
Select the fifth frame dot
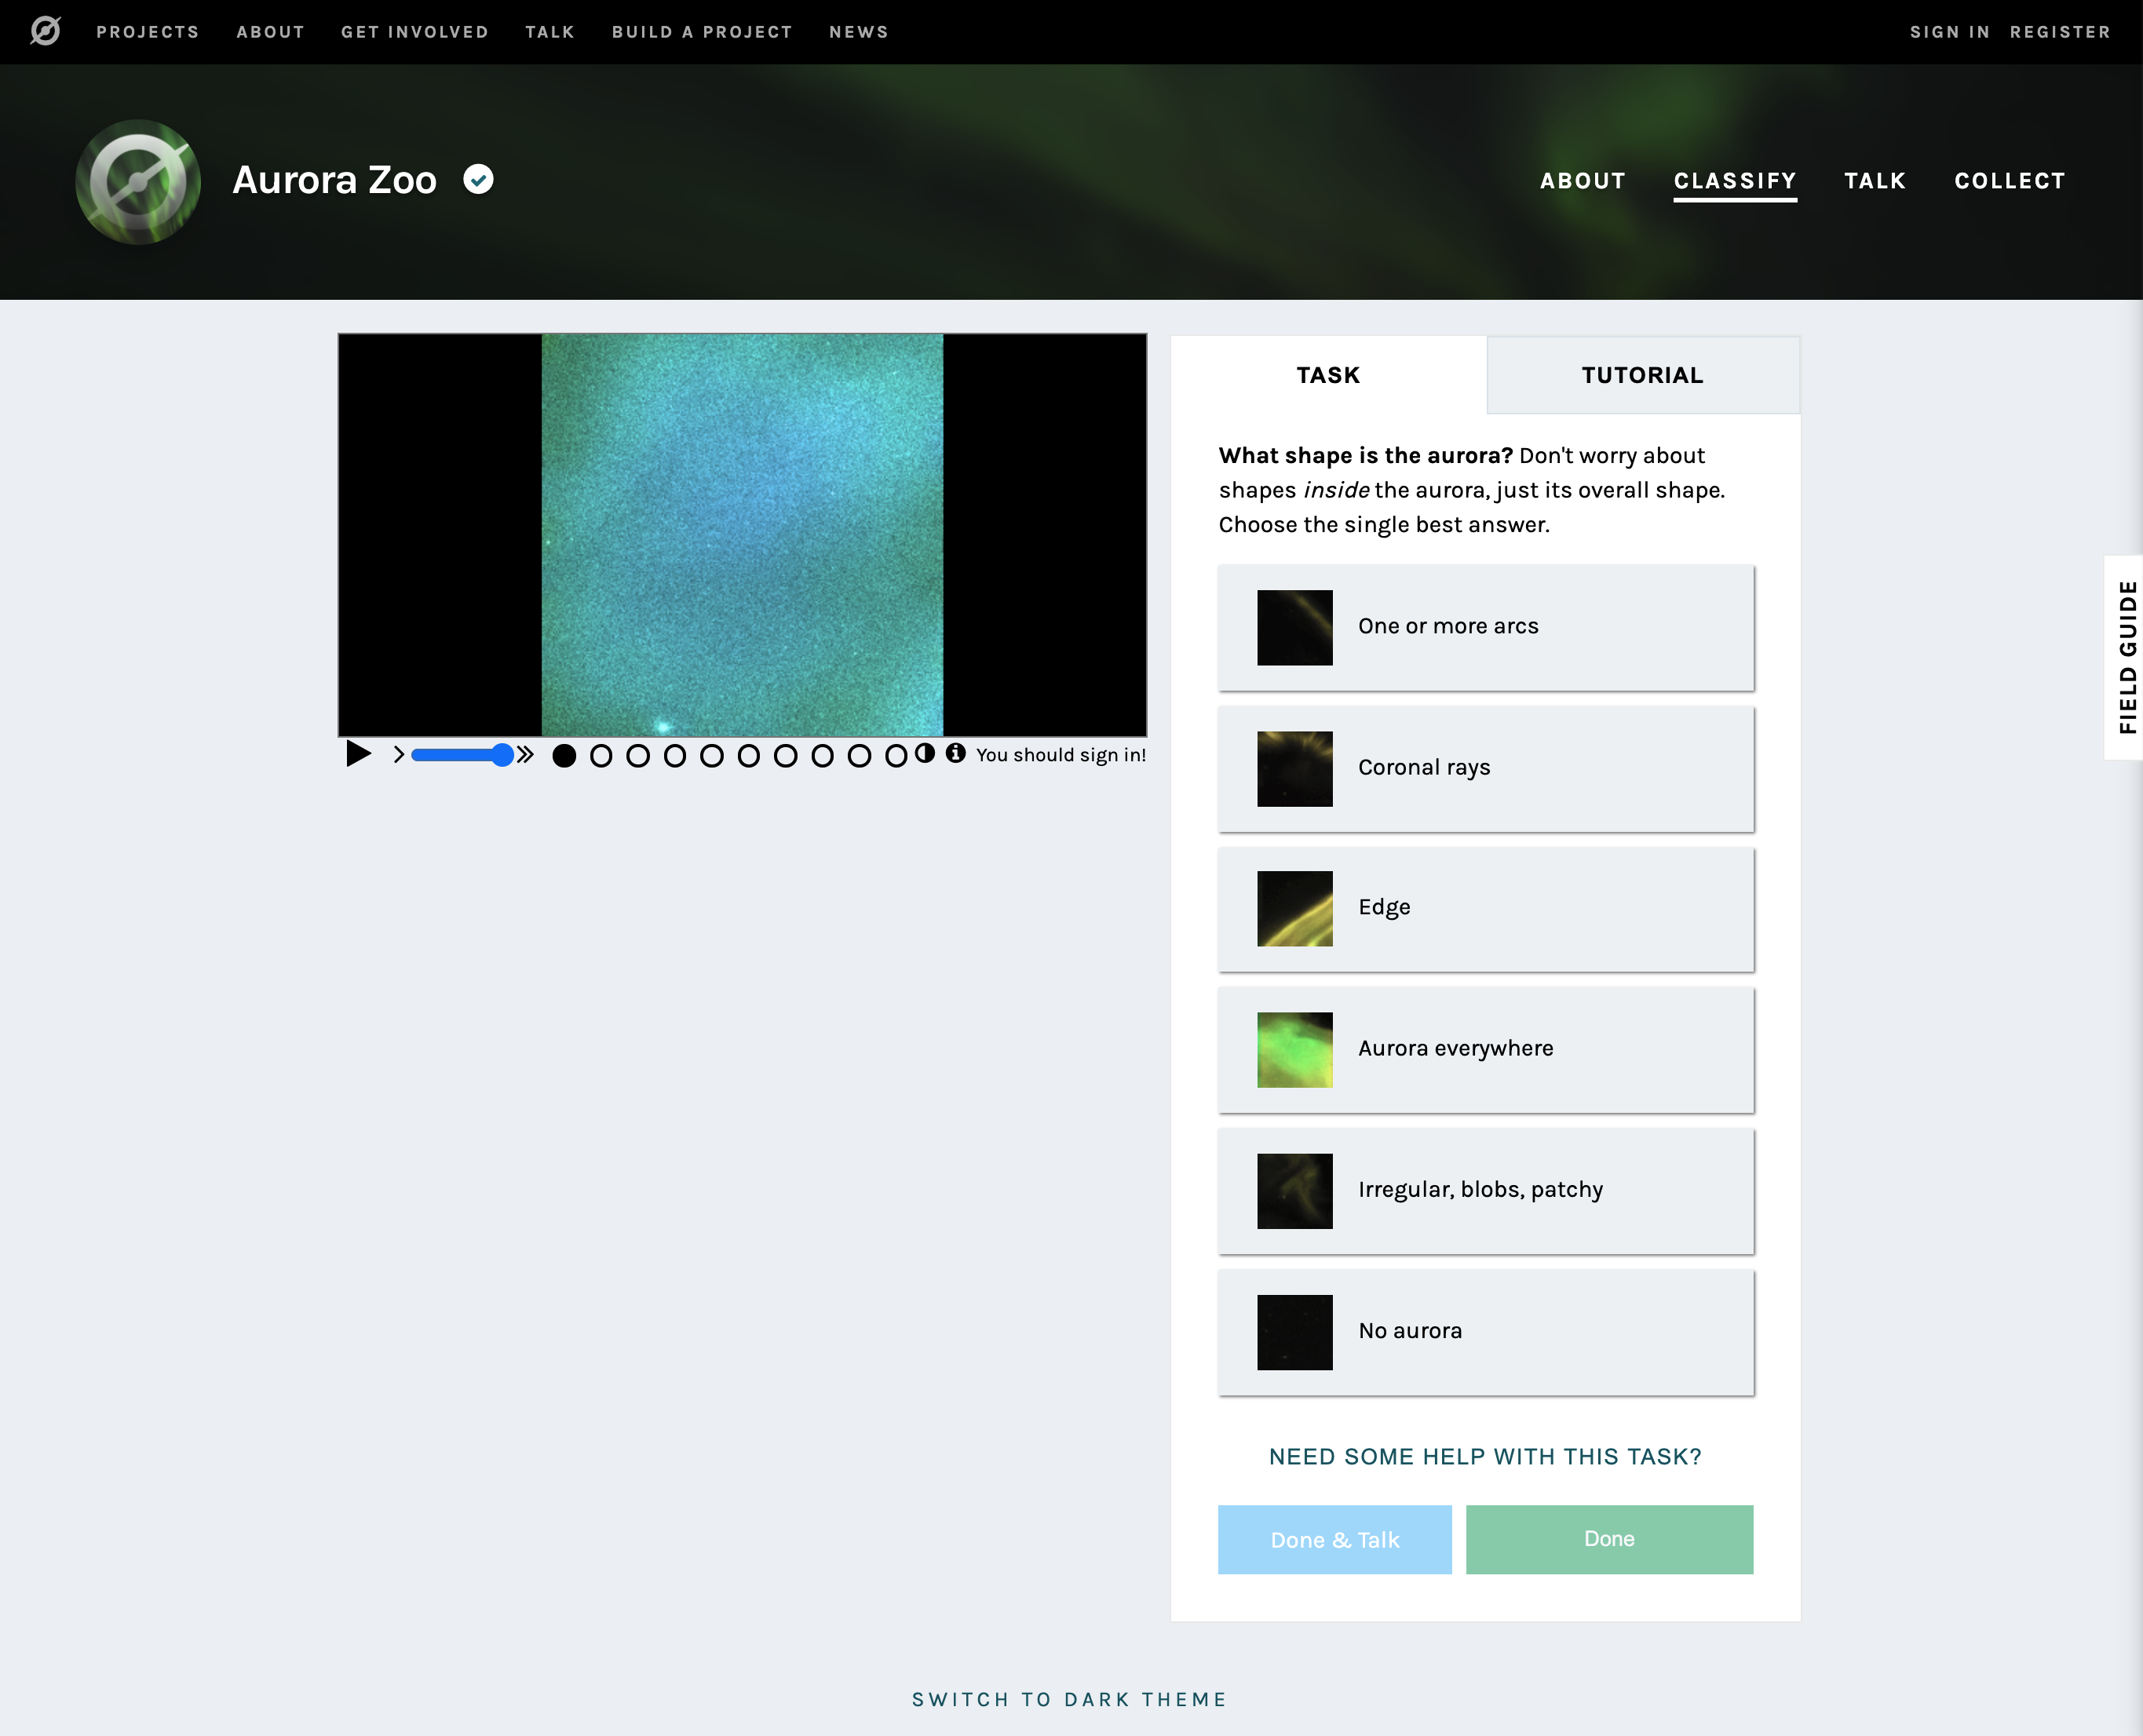(712, 756)
